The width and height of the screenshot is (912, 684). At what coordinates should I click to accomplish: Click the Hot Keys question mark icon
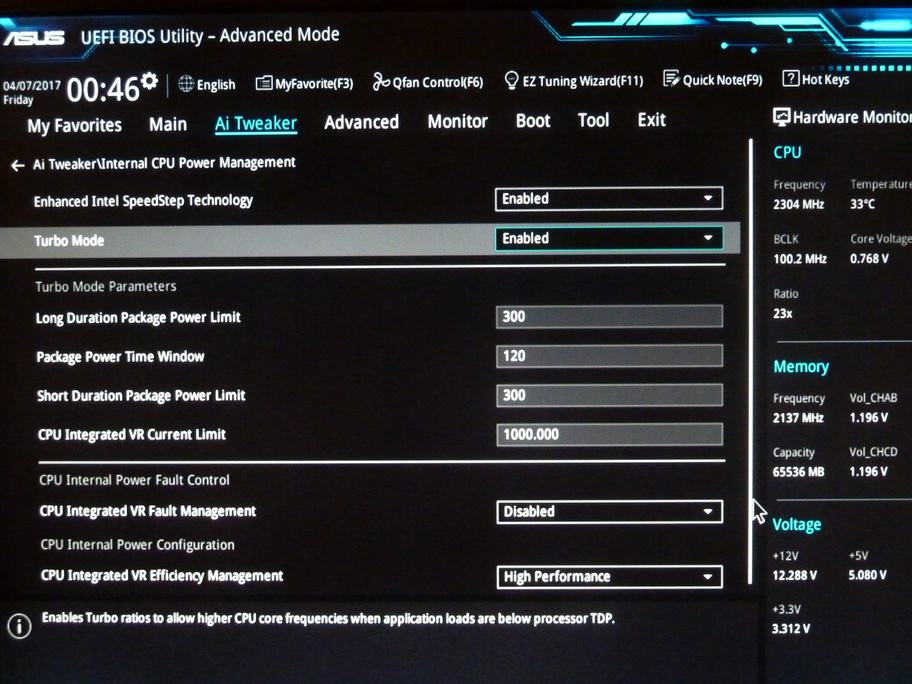click(x=790, y=78)
